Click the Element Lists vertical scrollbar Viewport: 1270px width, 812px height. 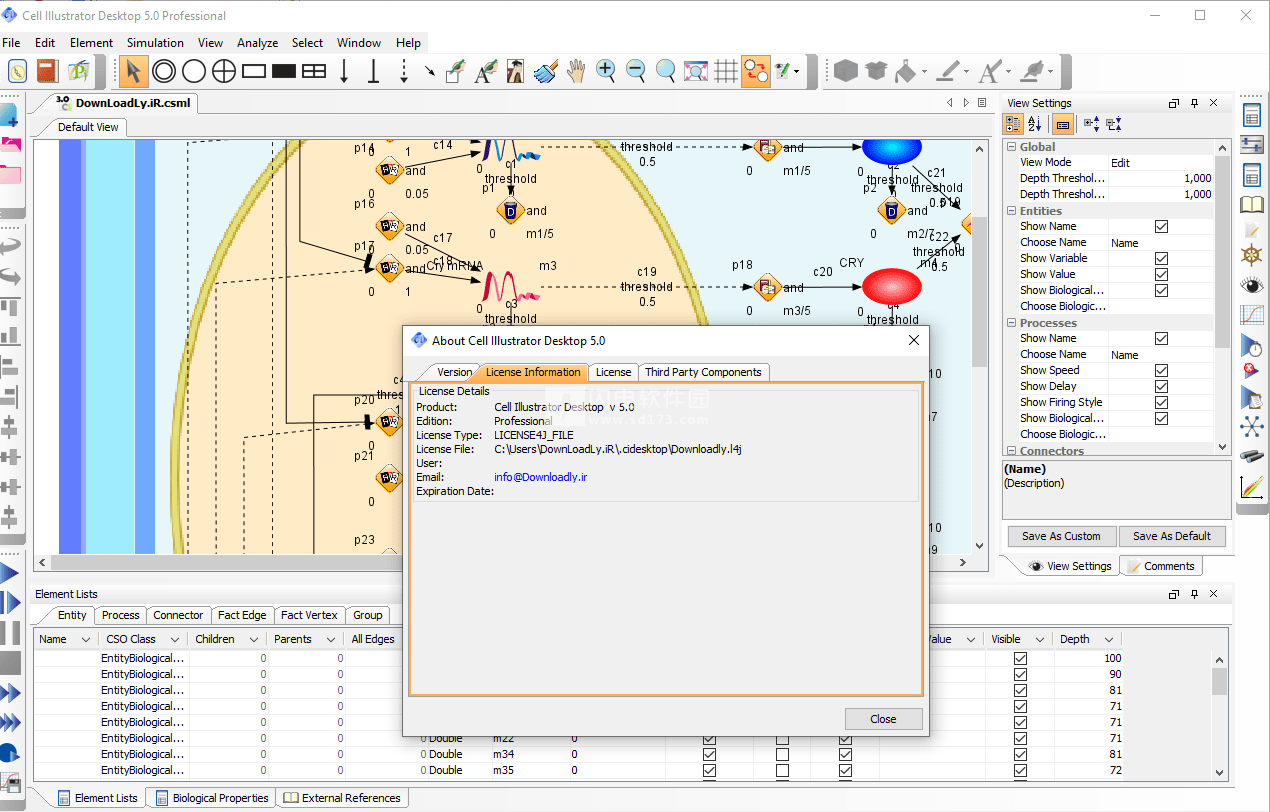coord(1219,714)
